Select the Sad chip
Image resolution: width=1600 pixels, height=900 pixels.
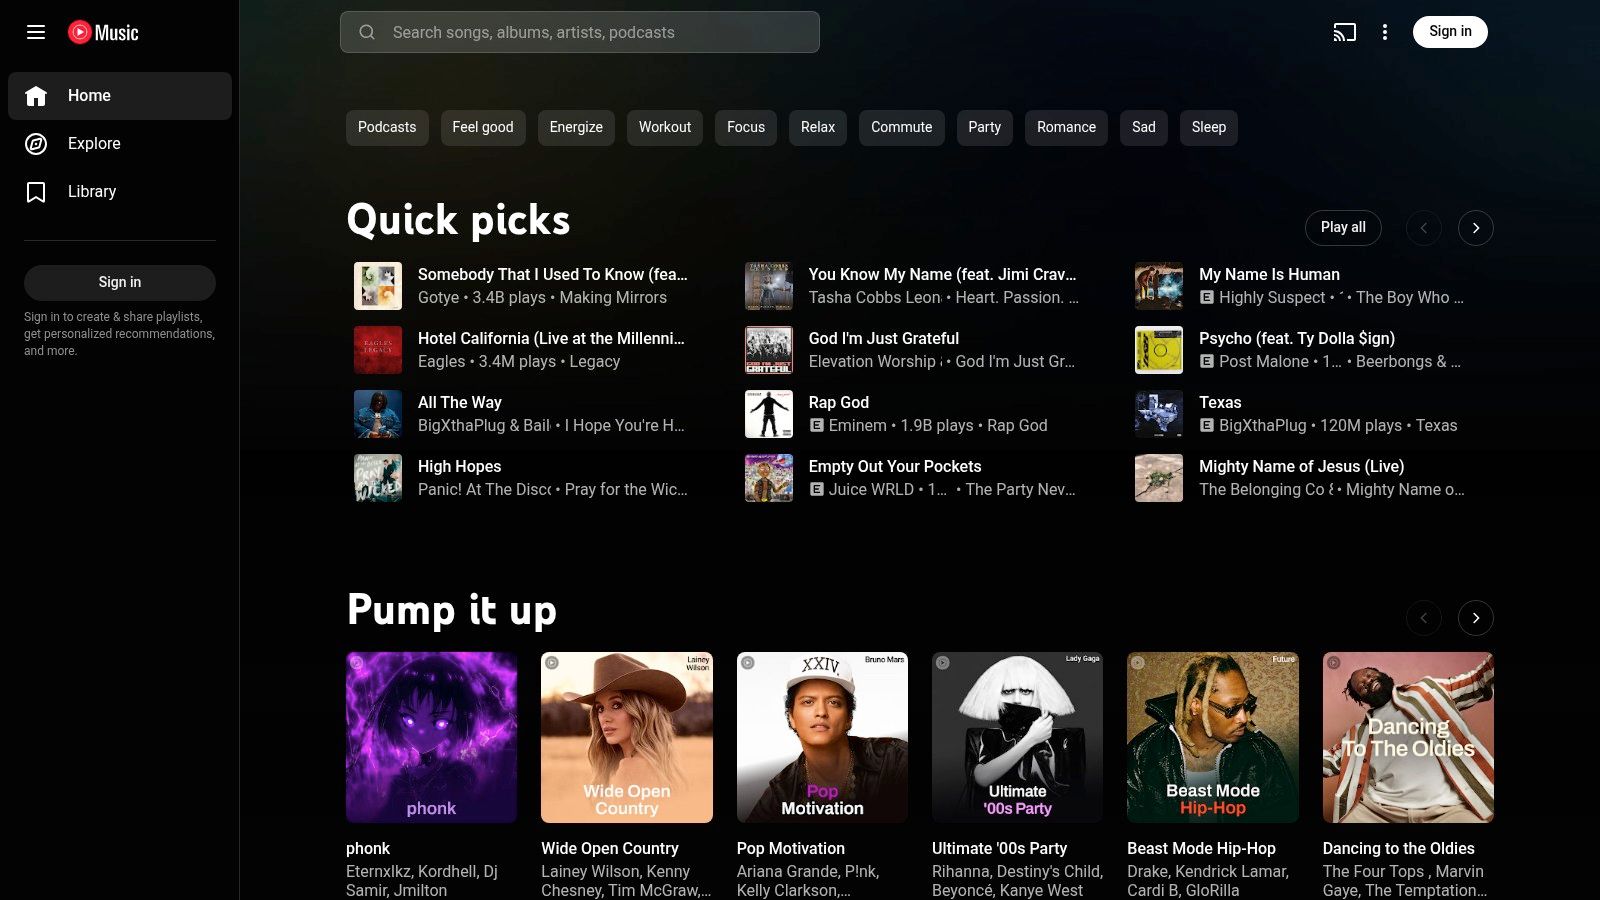[x=1144, y=128]
